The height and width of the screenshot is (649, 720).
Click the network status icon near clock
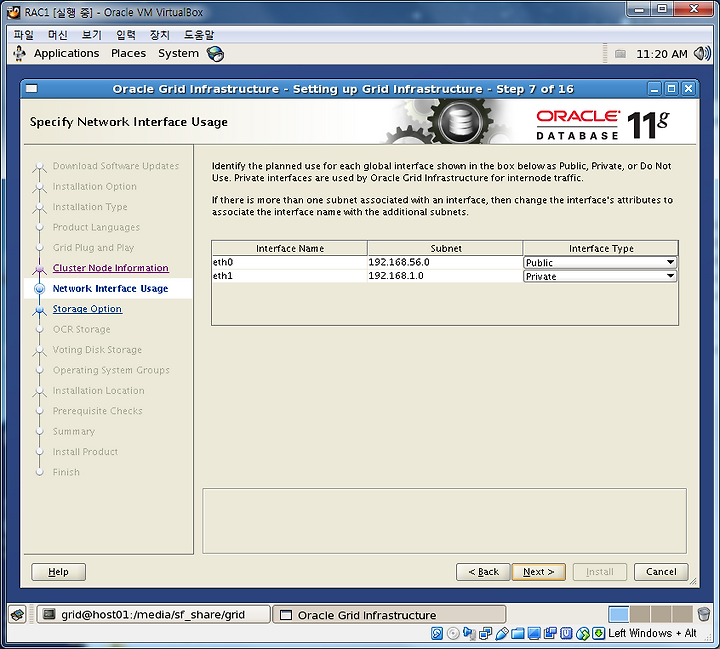click(620, 54)
